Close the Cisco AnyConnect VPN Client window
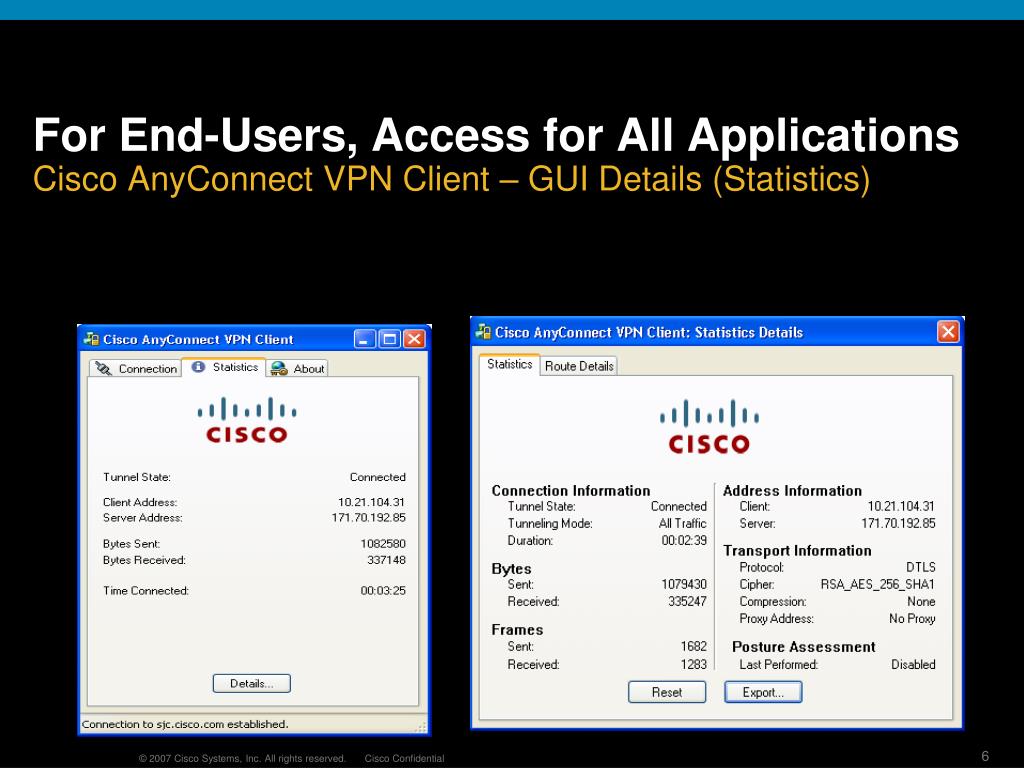 414,339
